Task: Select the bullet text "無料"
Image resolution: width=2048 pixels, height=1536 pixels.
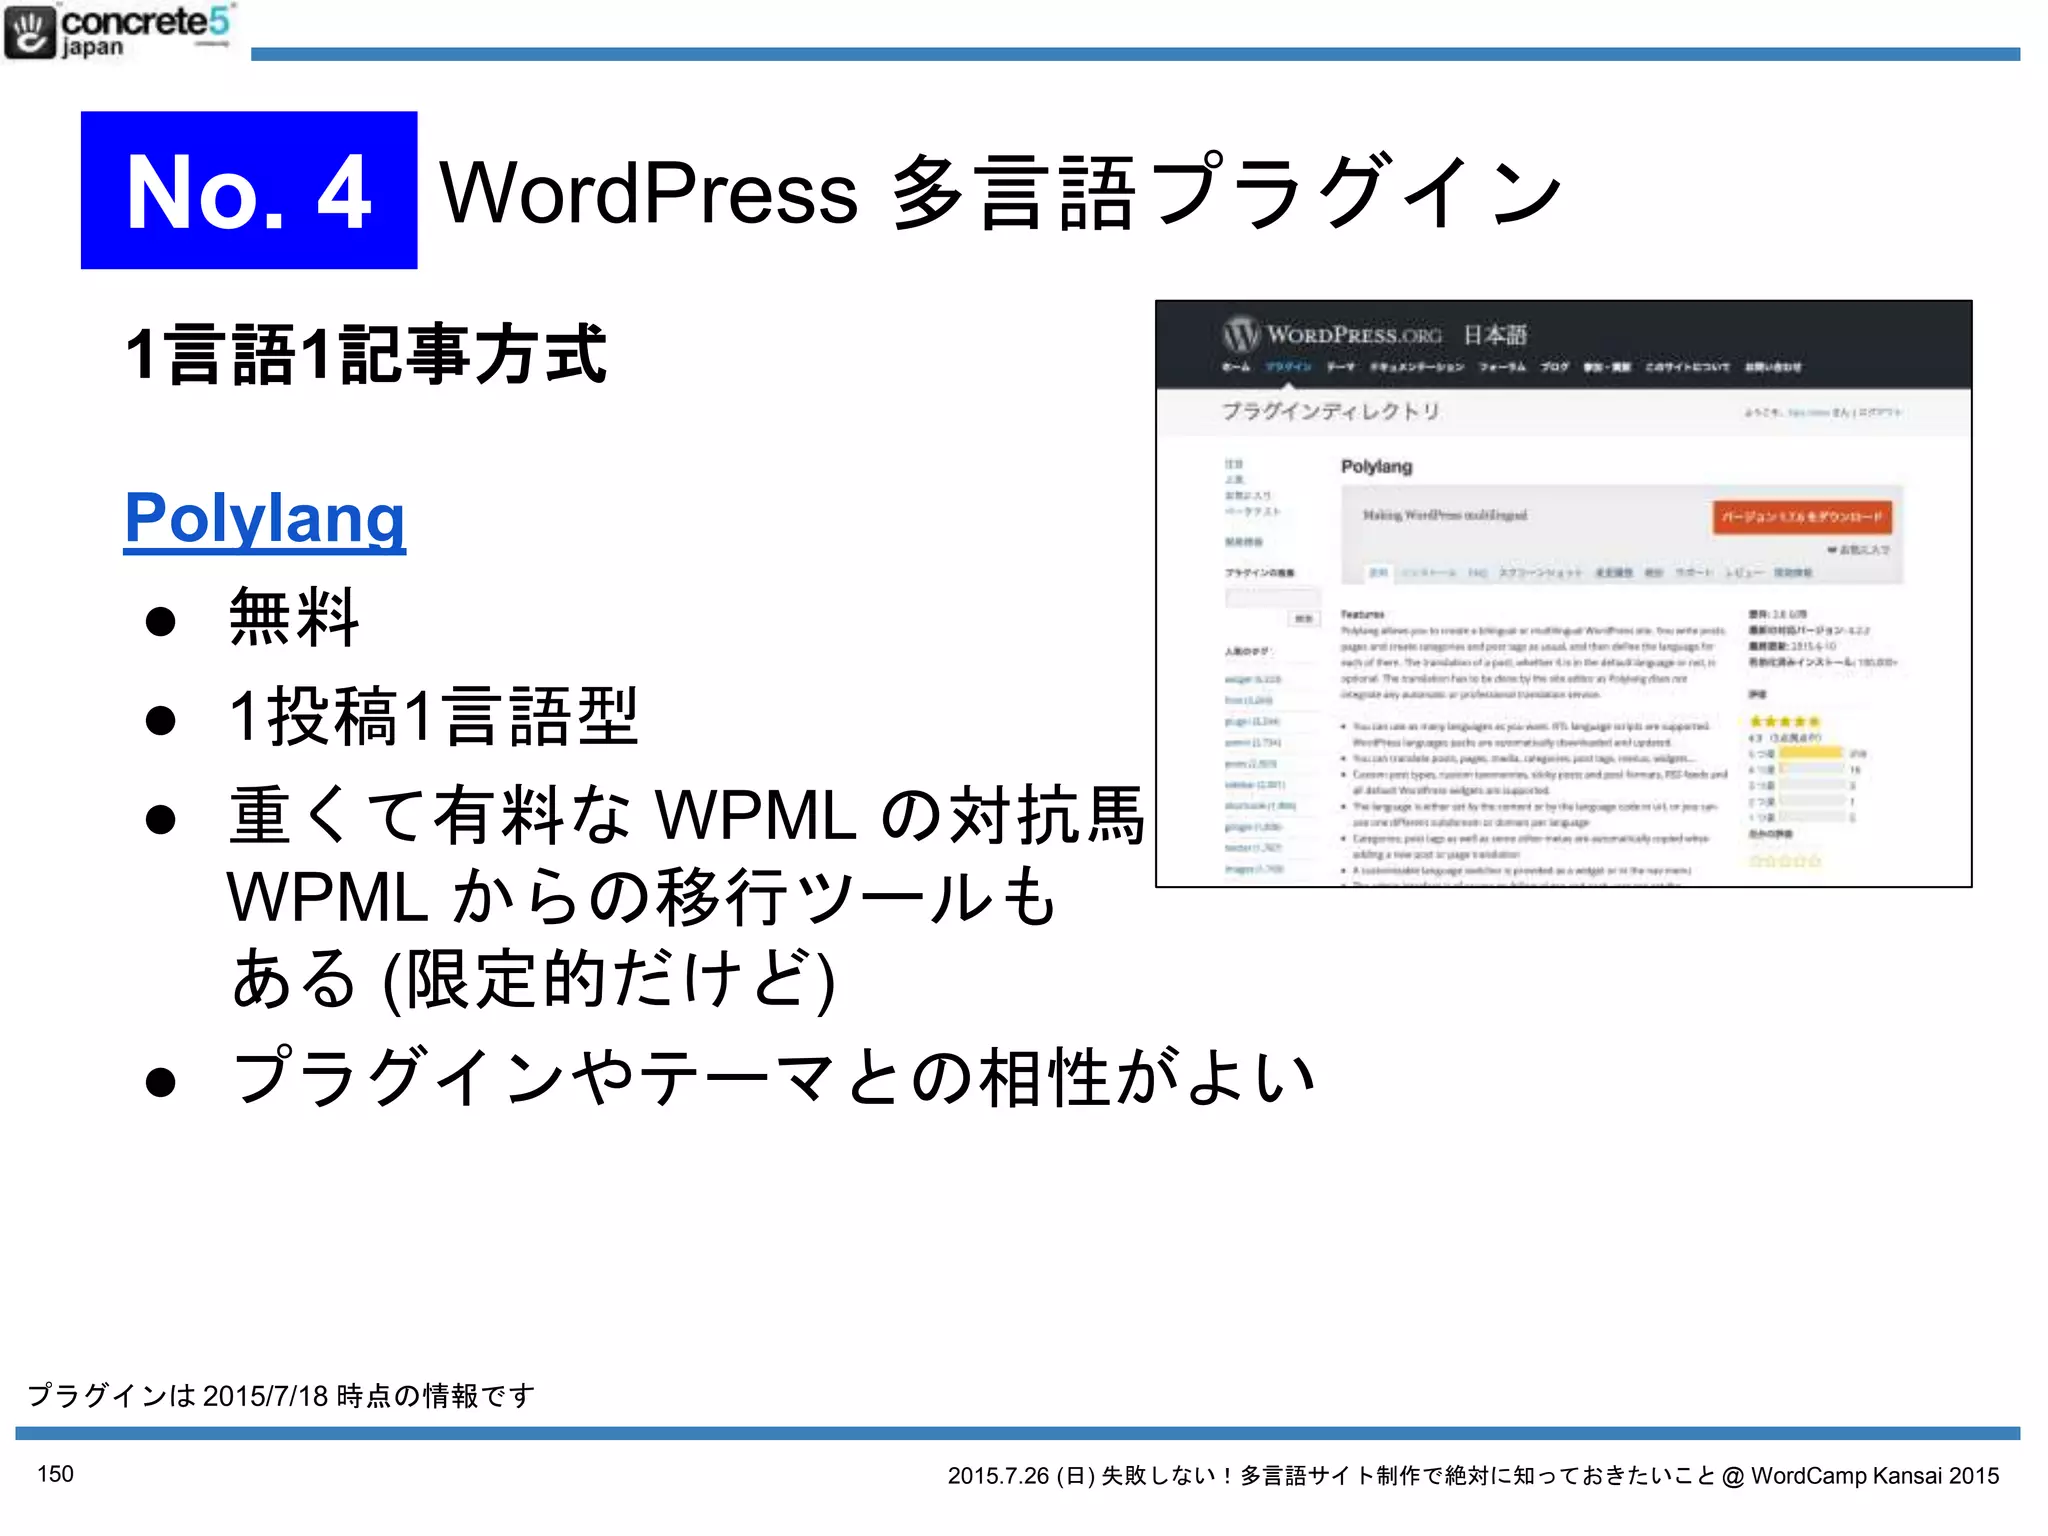Action: (x=294, y=618)
